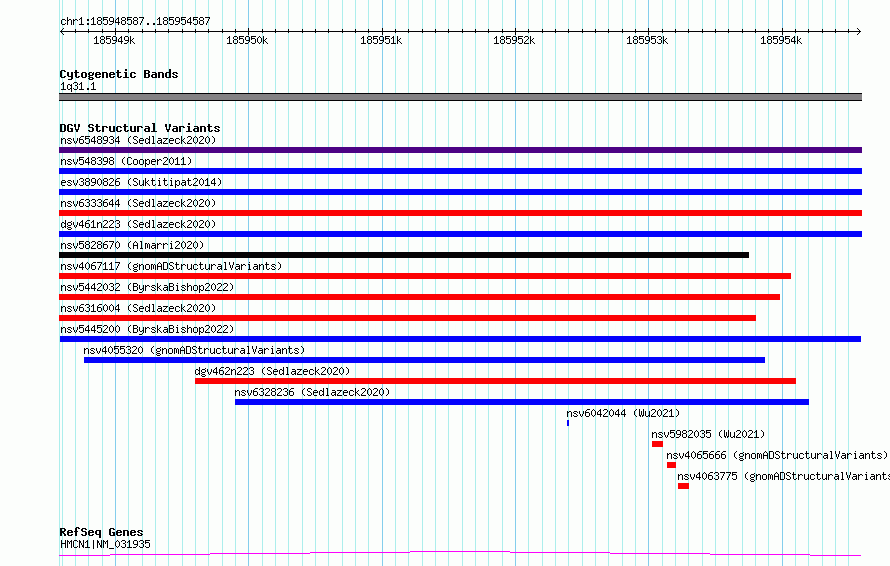This screenshot has width=890, height=566.
Task: Select the nsv548398 (Cooper2011) blue bar
Action: coord(460,171)
